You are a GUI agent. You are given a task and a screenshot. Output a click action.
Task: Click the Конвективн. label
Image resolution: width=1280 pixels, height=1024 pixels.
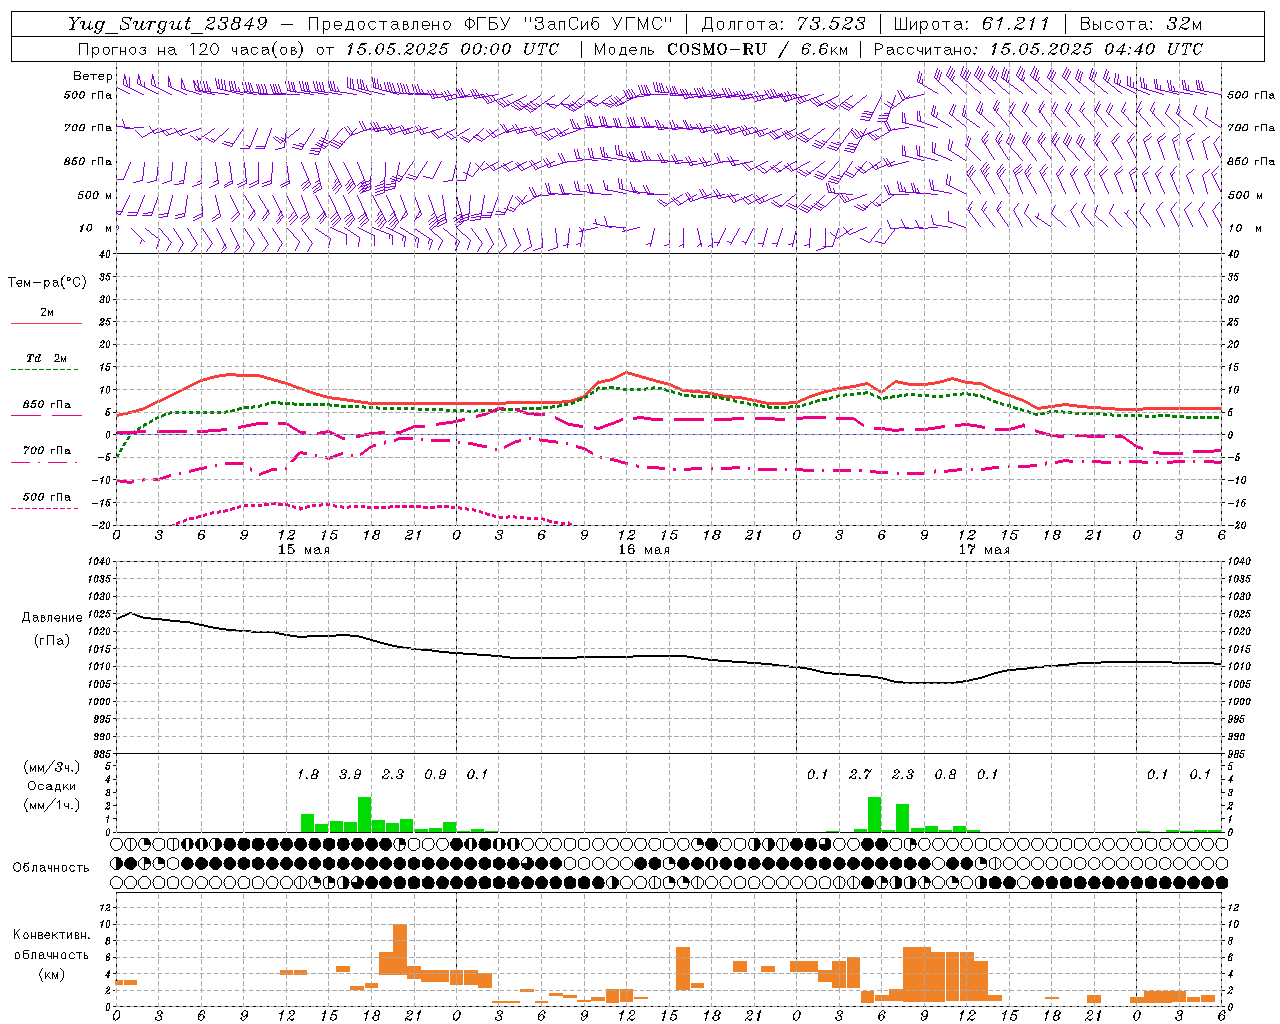tap(51, 934)
